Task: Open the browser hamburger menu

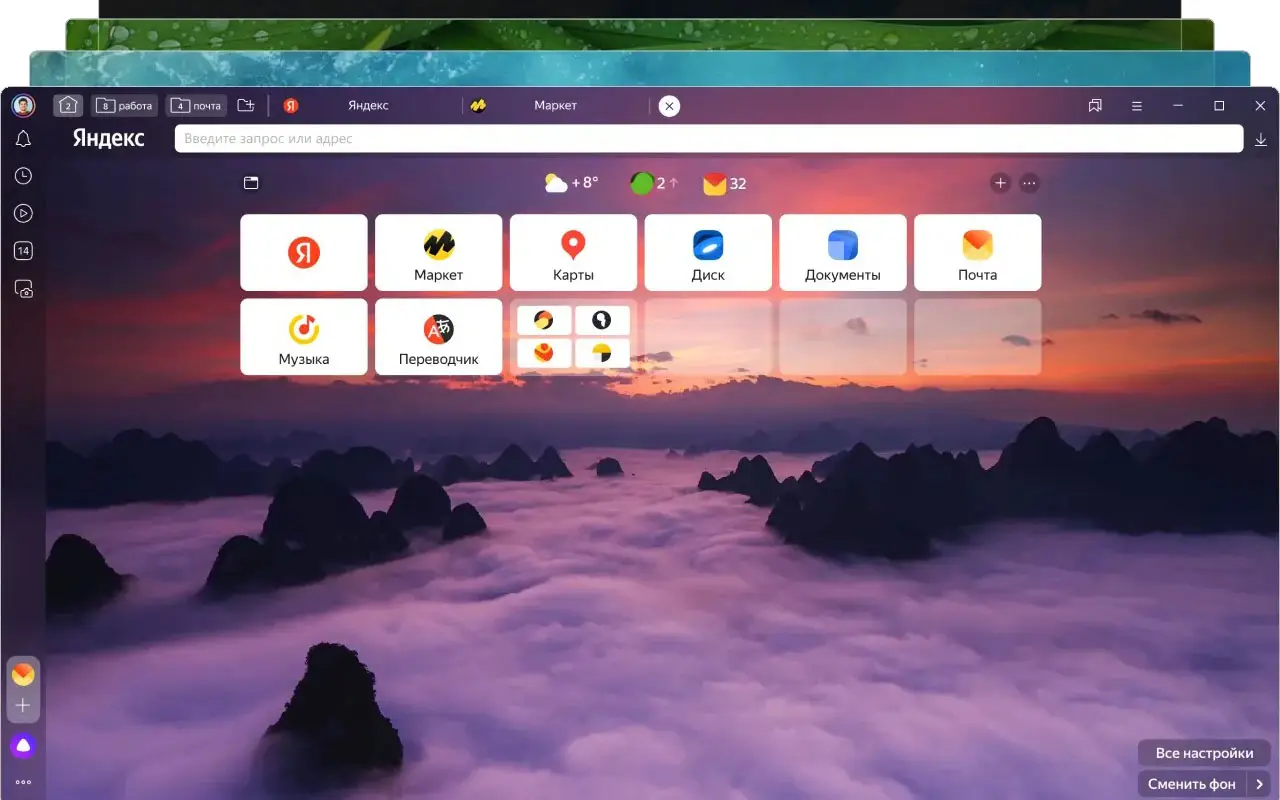Action: point(1137,106)
